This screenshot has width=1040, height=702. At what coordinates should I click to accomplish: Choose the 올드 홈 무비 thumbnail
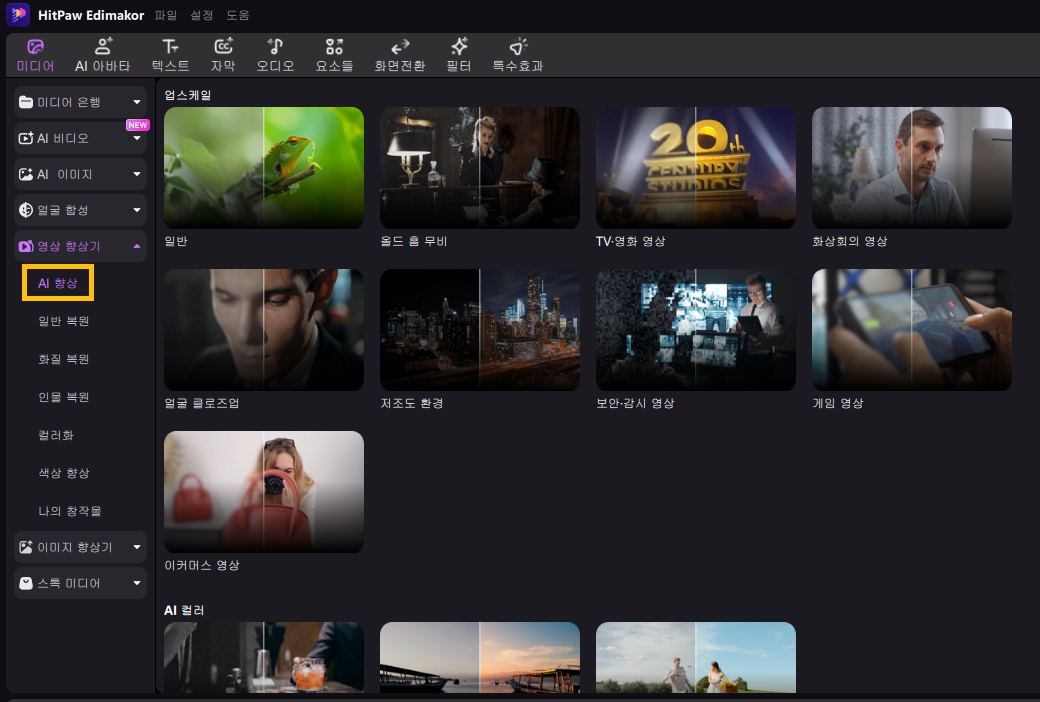tap(480, 168)
